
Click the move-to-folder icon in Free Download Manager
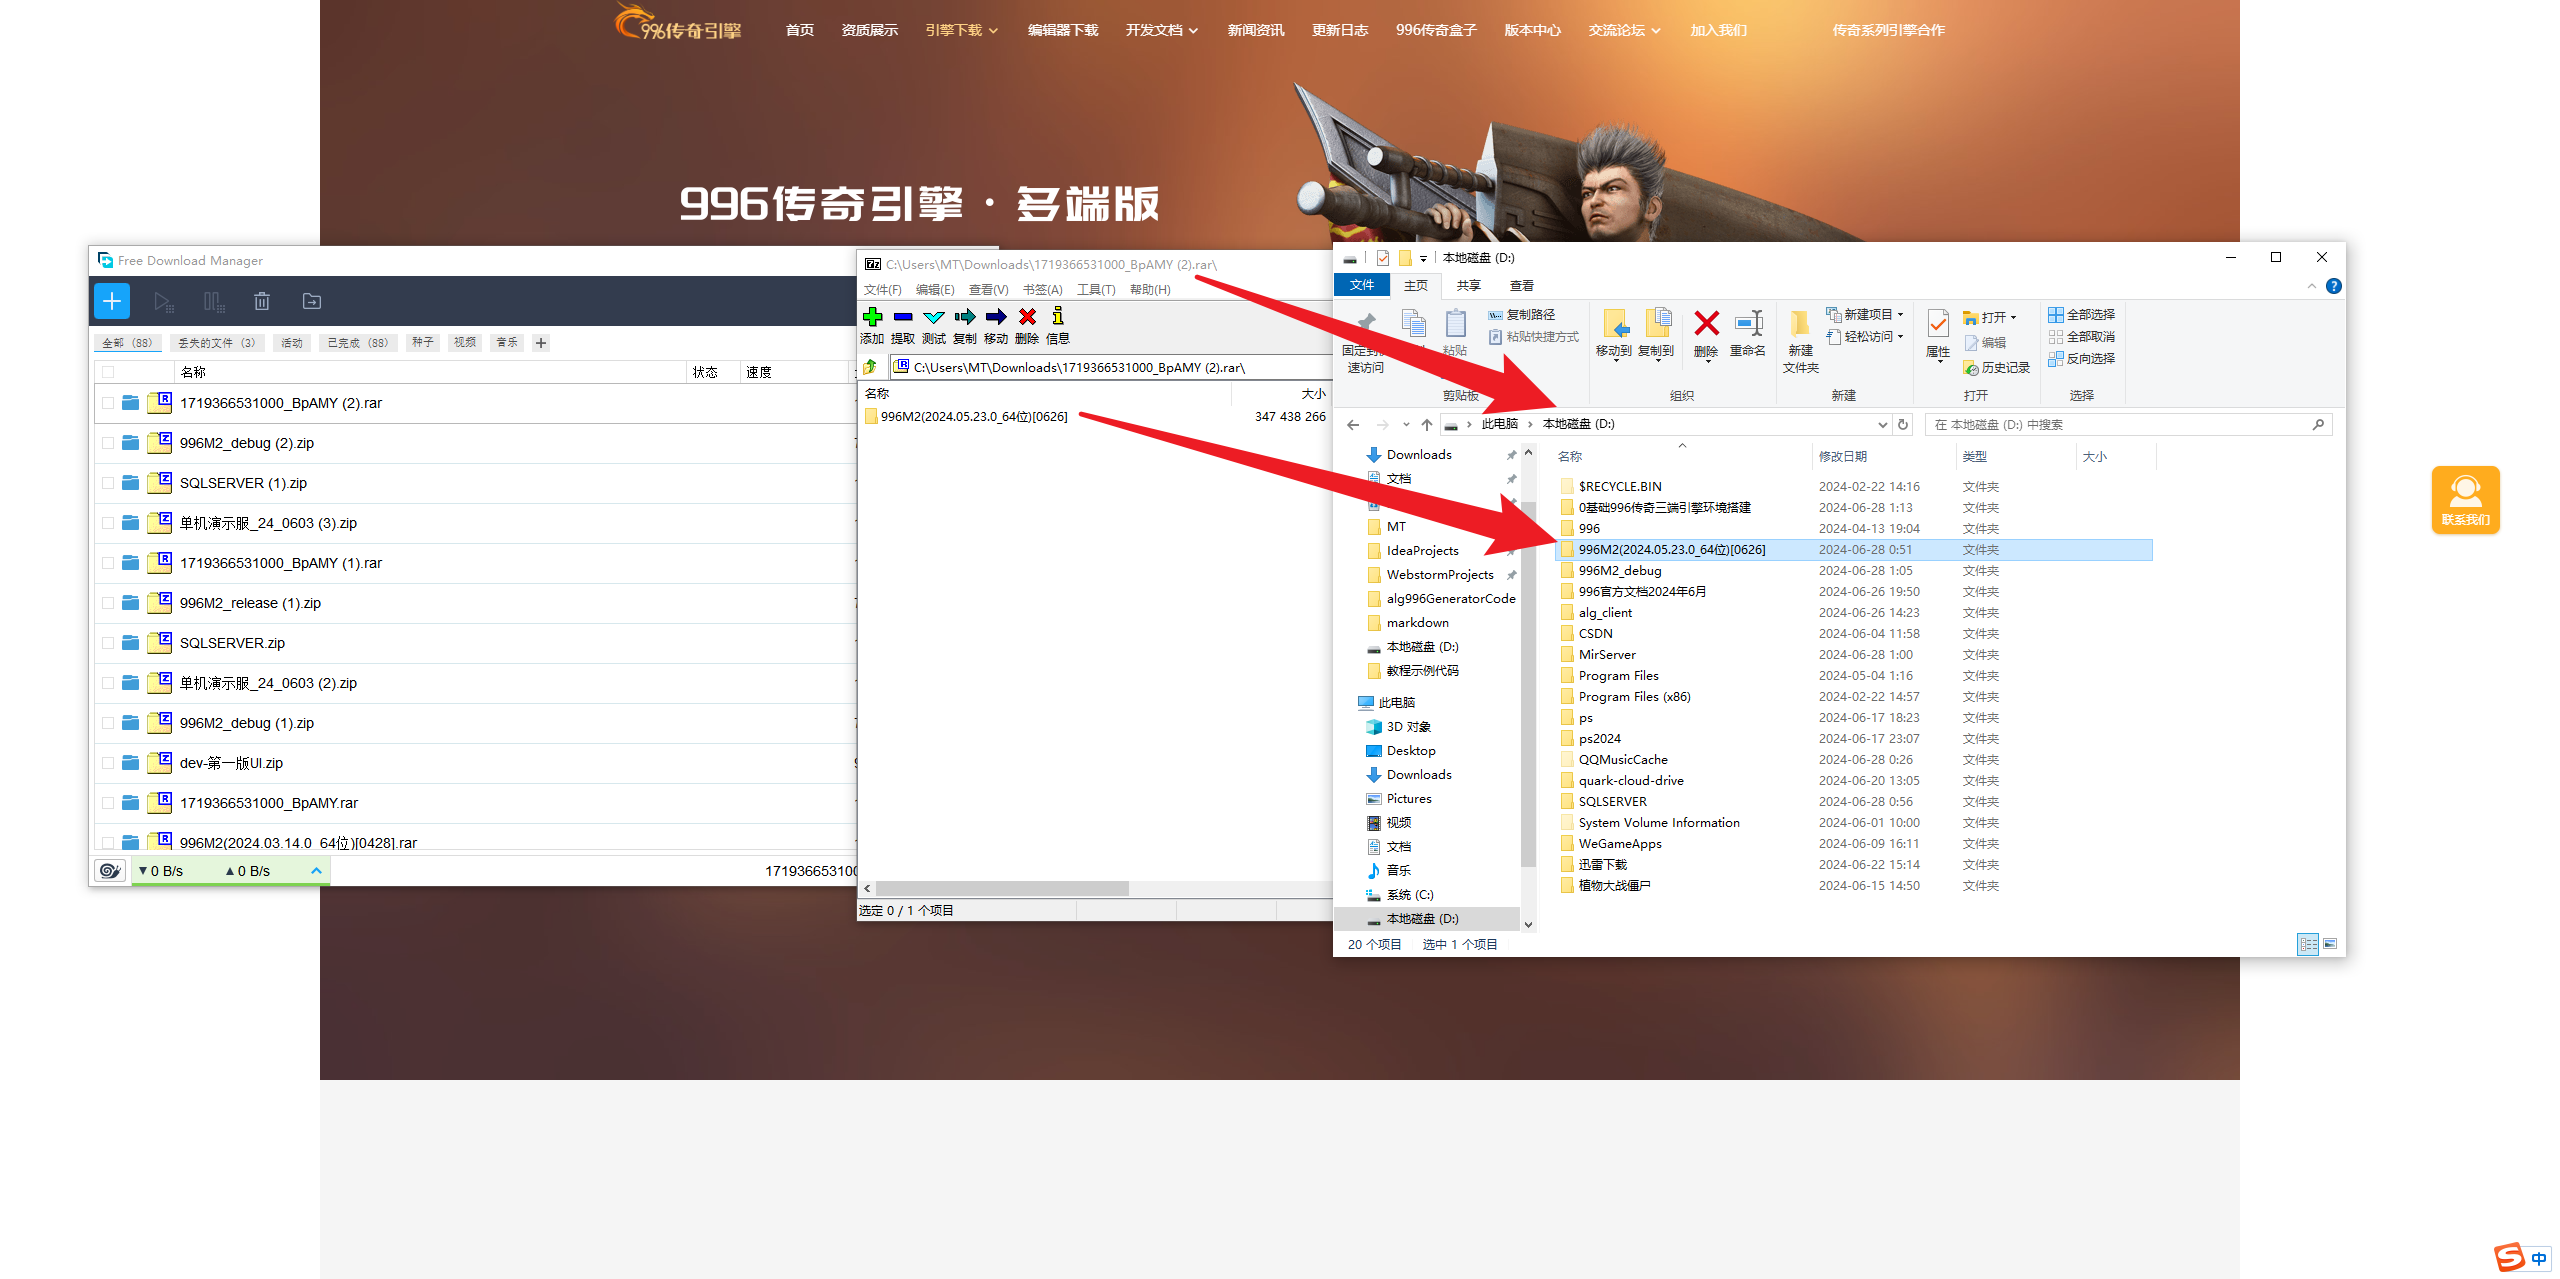312,301
